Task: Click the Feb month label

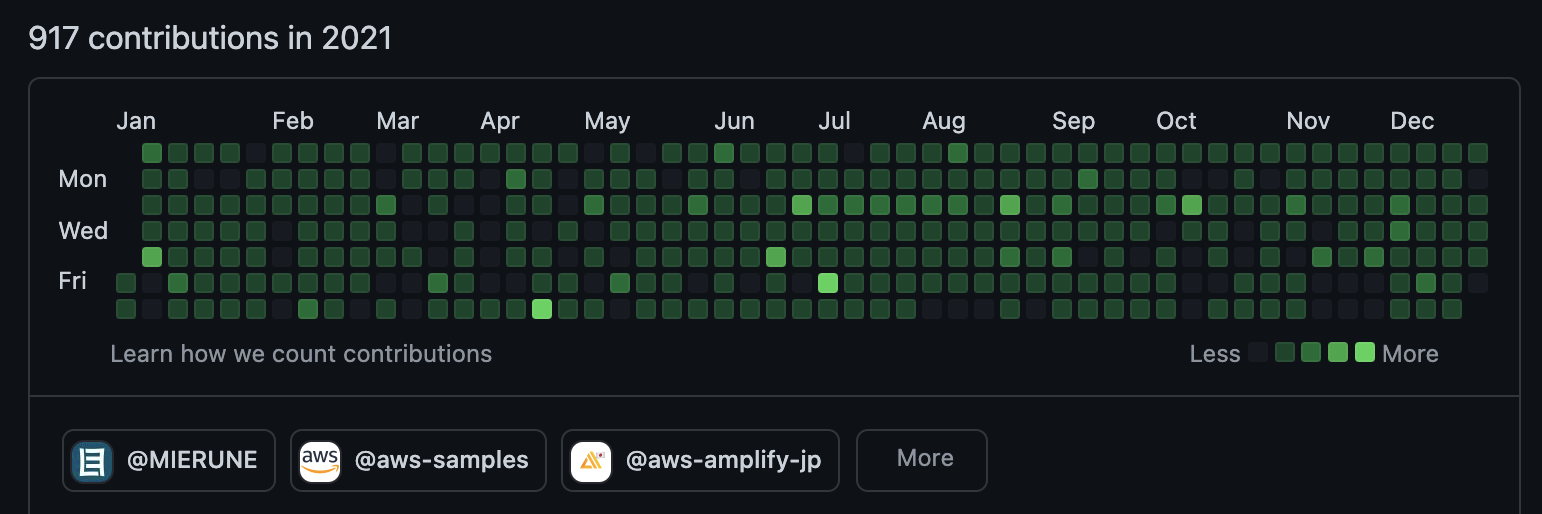Action: [293, 121]
